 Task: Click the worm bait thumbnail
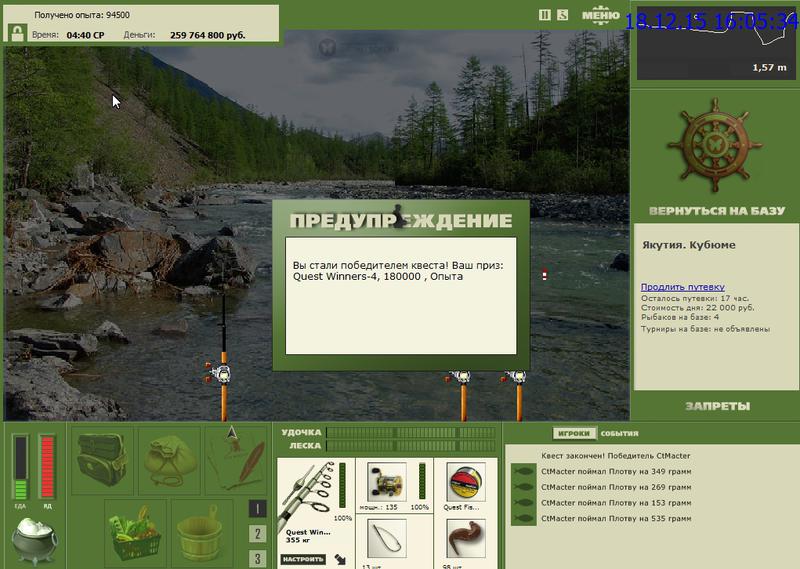pos(466,539)
